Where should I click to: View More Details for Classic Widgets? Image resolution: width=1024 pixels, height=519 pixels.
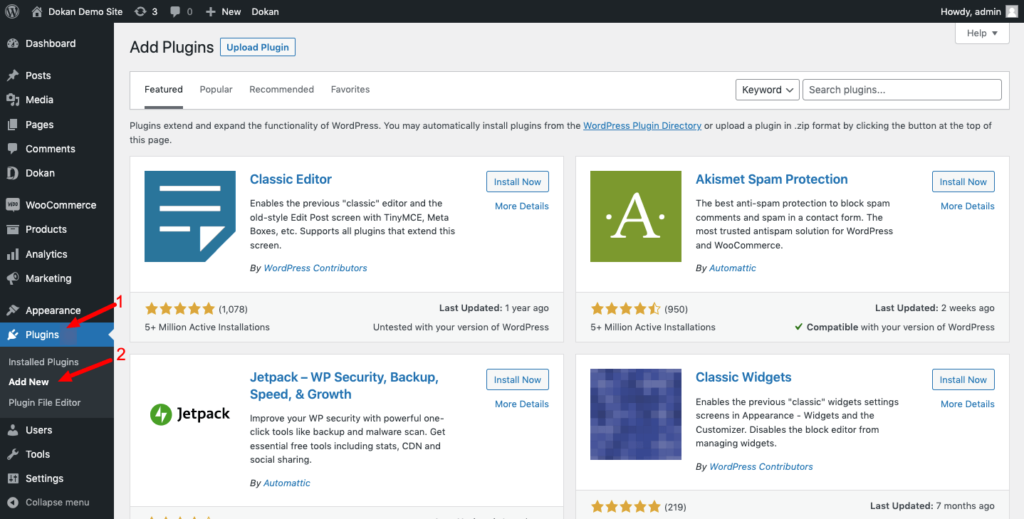[967, 404]
